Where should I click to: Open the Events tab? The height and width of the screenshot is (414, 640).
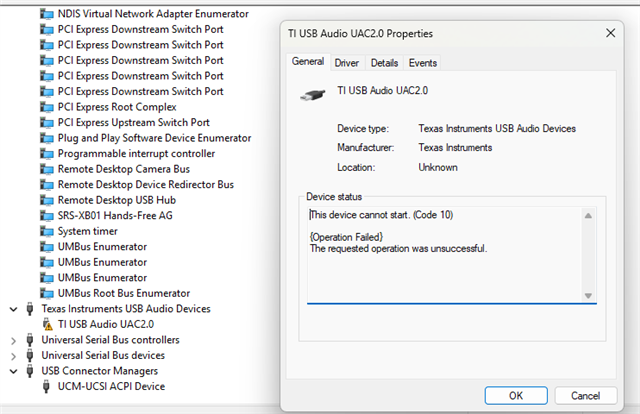[x=423, y=63]
